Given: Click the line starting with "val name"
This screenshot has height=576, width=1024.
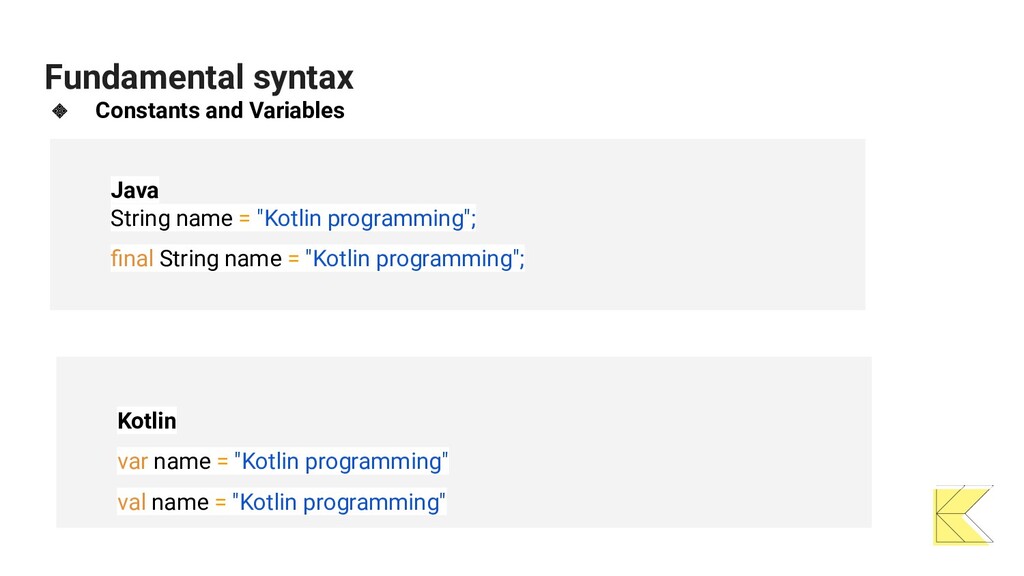Looking at the screenshot, I should [x=281, y=502].
